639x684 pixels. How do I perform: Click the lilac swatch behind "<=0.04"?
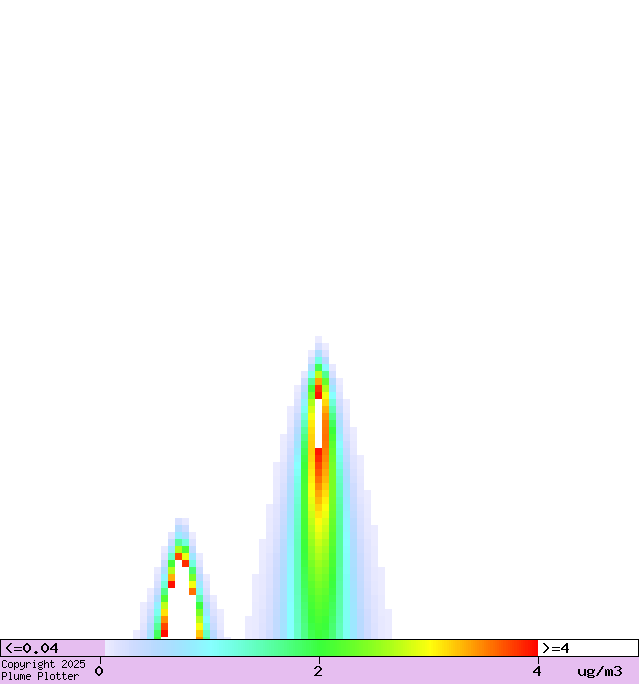tap(53, 648)
